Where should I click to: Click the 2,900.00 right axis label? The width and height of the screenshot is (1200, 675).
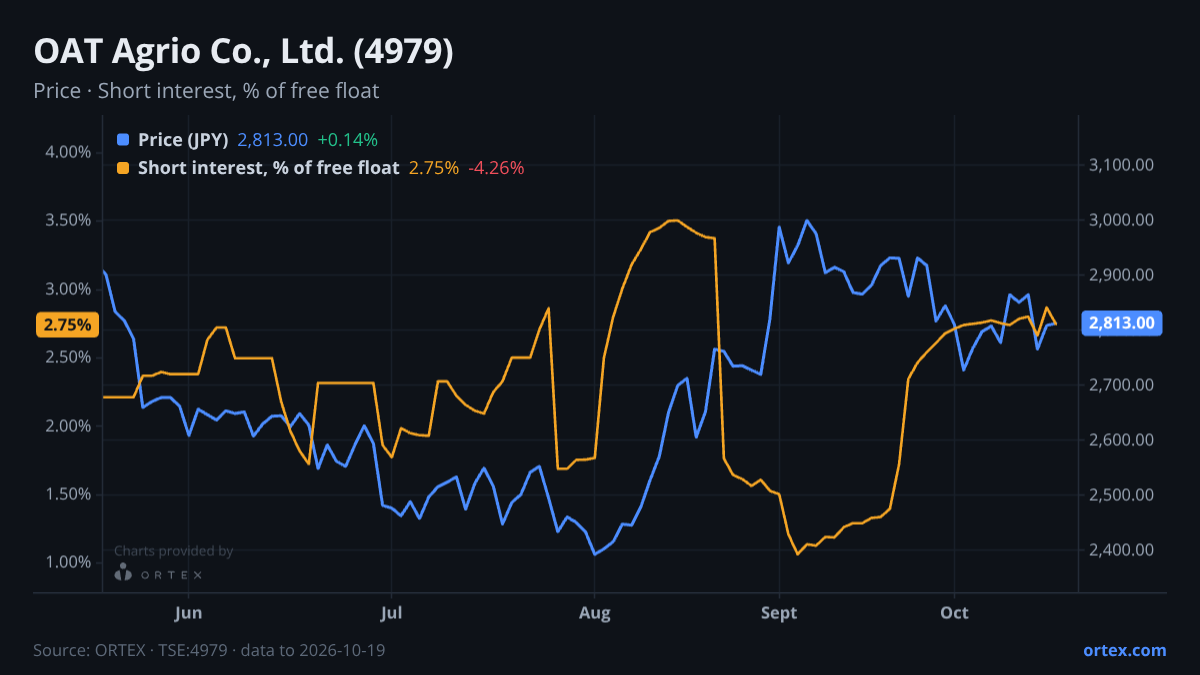pyautogui.click(x=1121, y=275)
